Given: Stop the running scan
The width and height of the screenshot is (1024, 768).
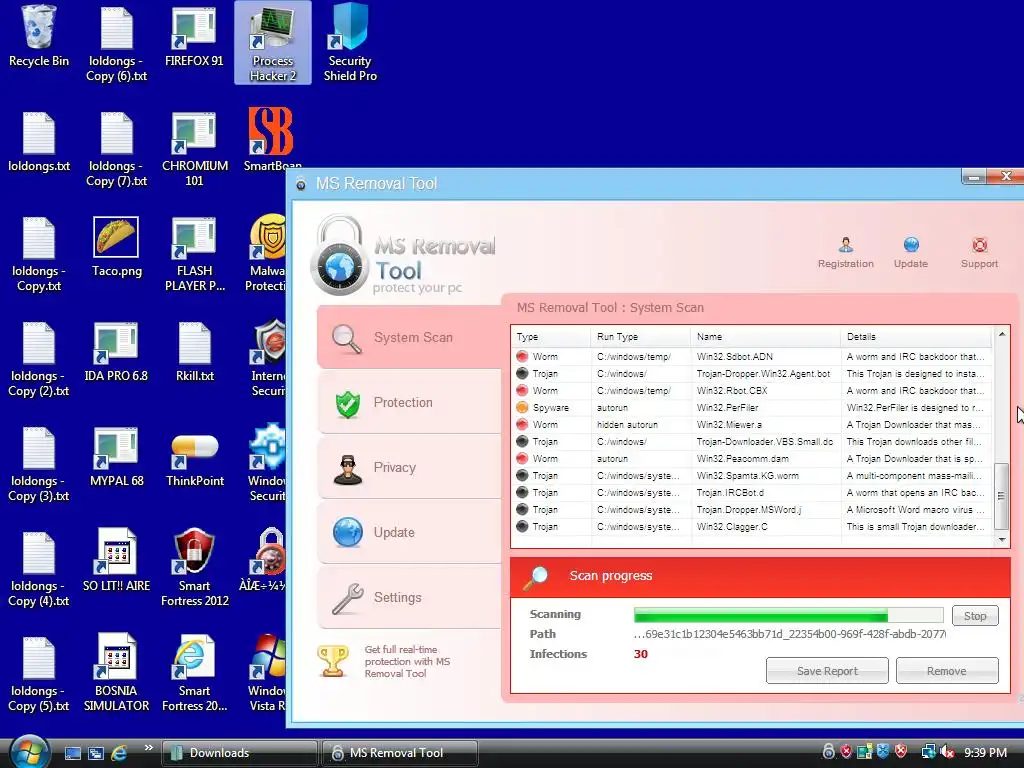Looking at the screenshot, I should coord(975,616).
